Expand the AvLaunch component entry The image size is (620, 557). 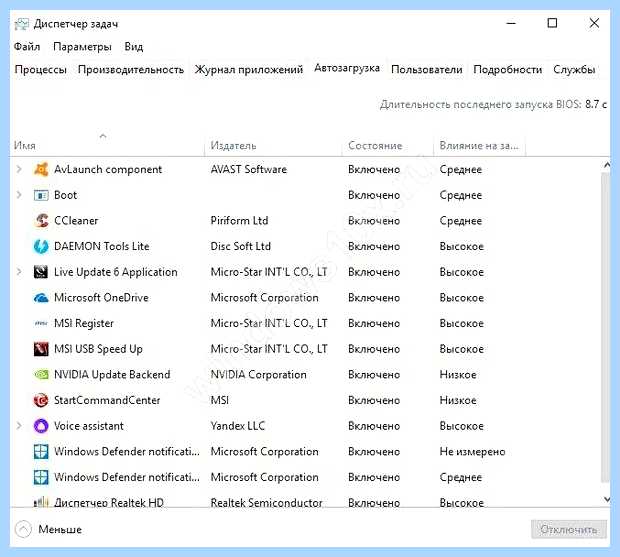pyautogui.click(x=19, y=169)
